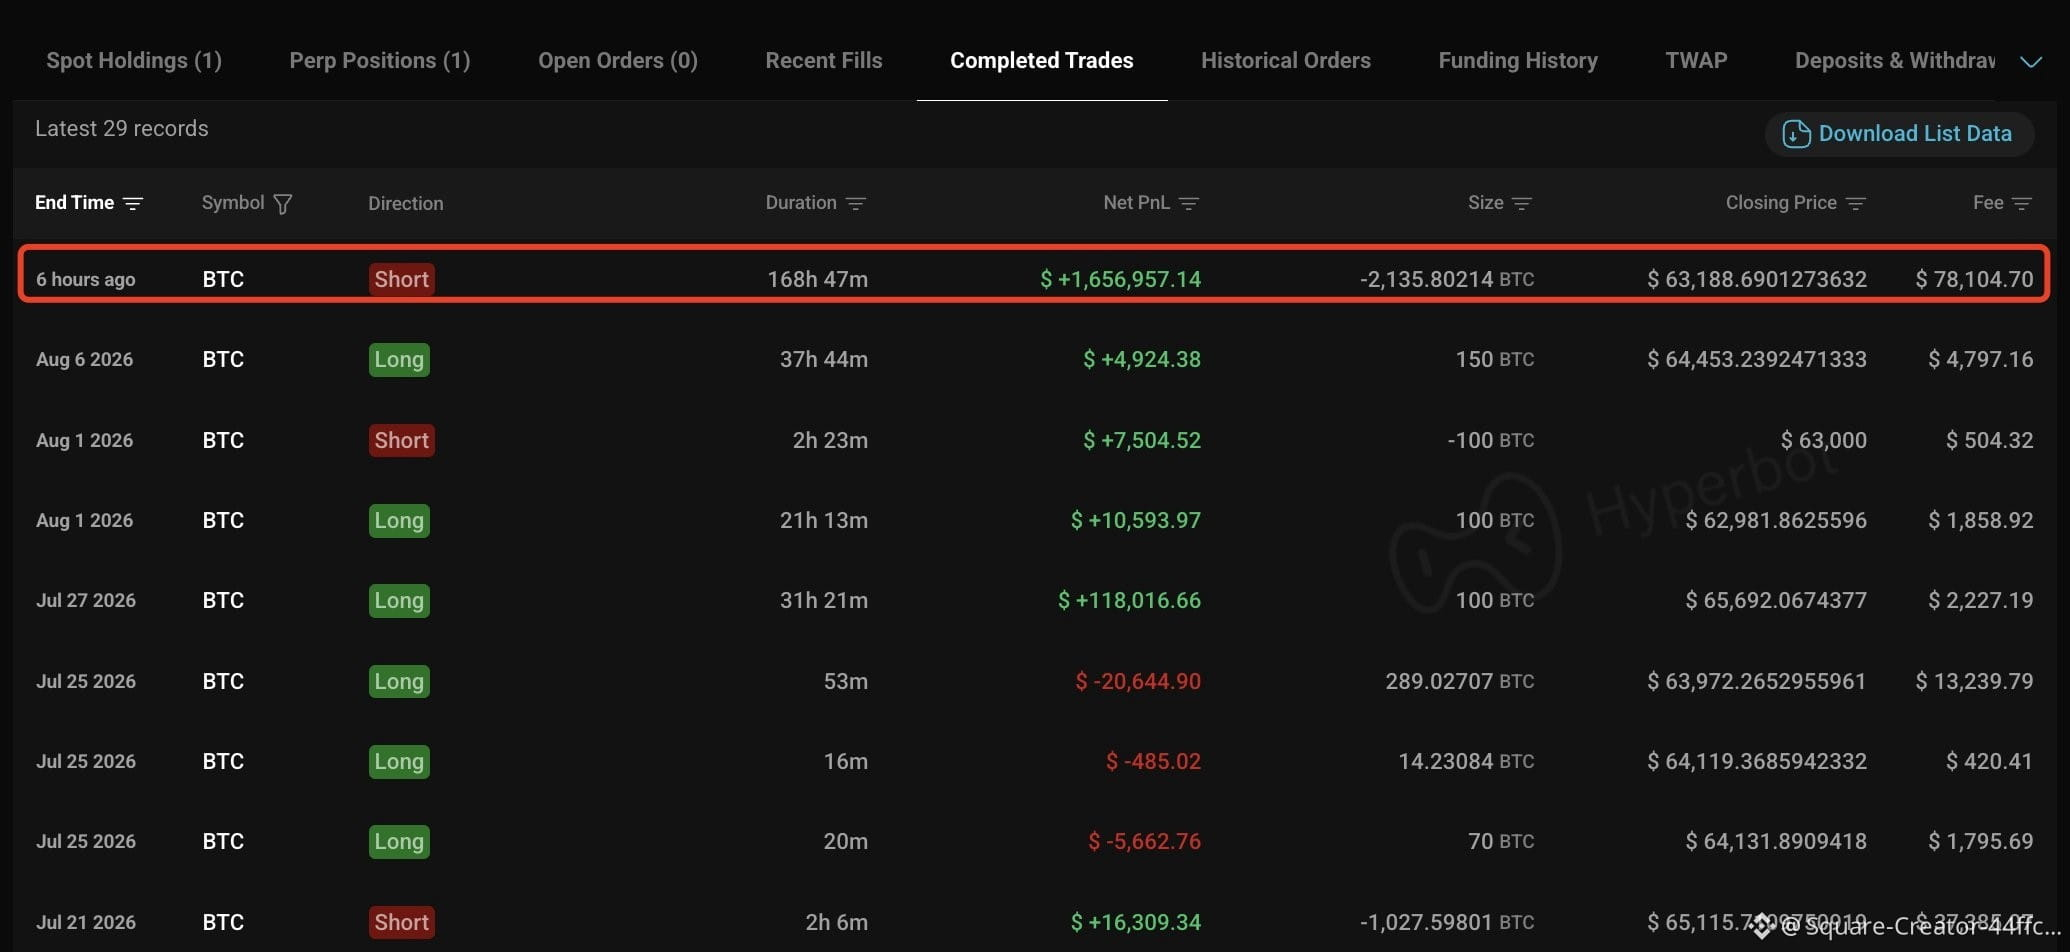Click the Long badge in Aug 6 2026 row
The image size is (2070, 952).
click(x=399, y=359)
